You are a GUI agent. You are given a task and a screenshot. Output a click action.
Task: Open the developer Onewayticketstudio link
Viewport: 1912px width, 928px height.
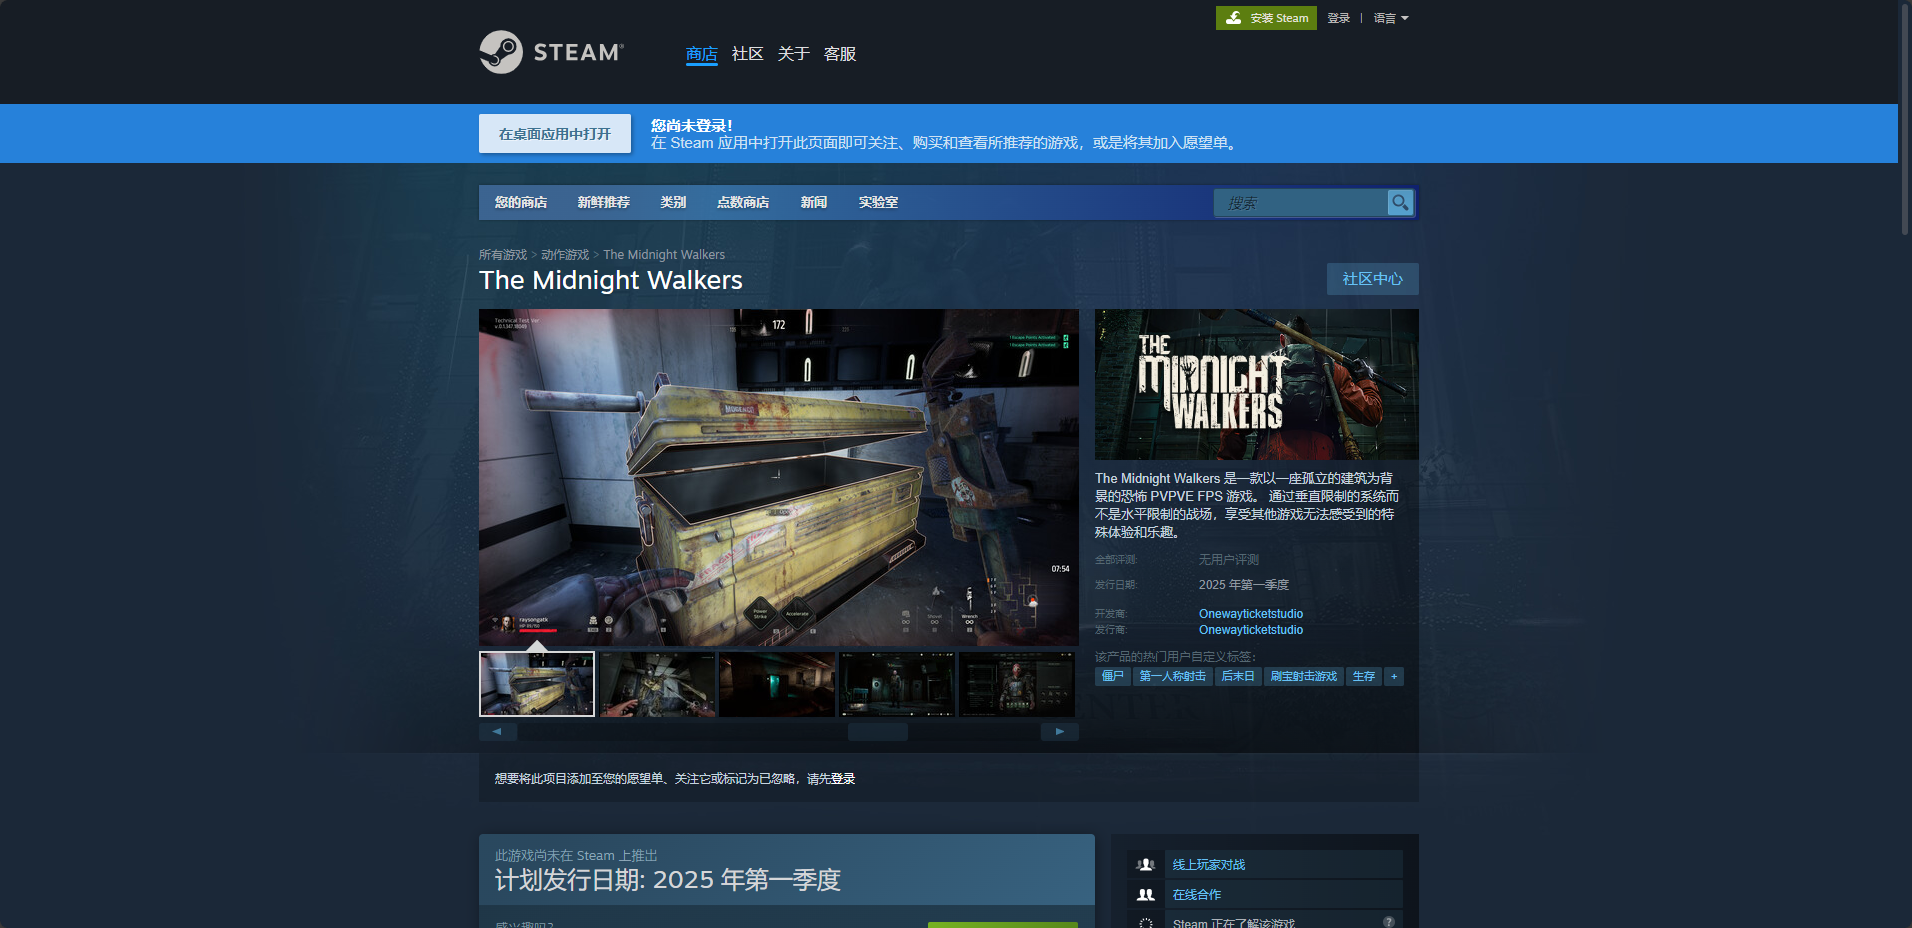click(x=1251, y=614)
